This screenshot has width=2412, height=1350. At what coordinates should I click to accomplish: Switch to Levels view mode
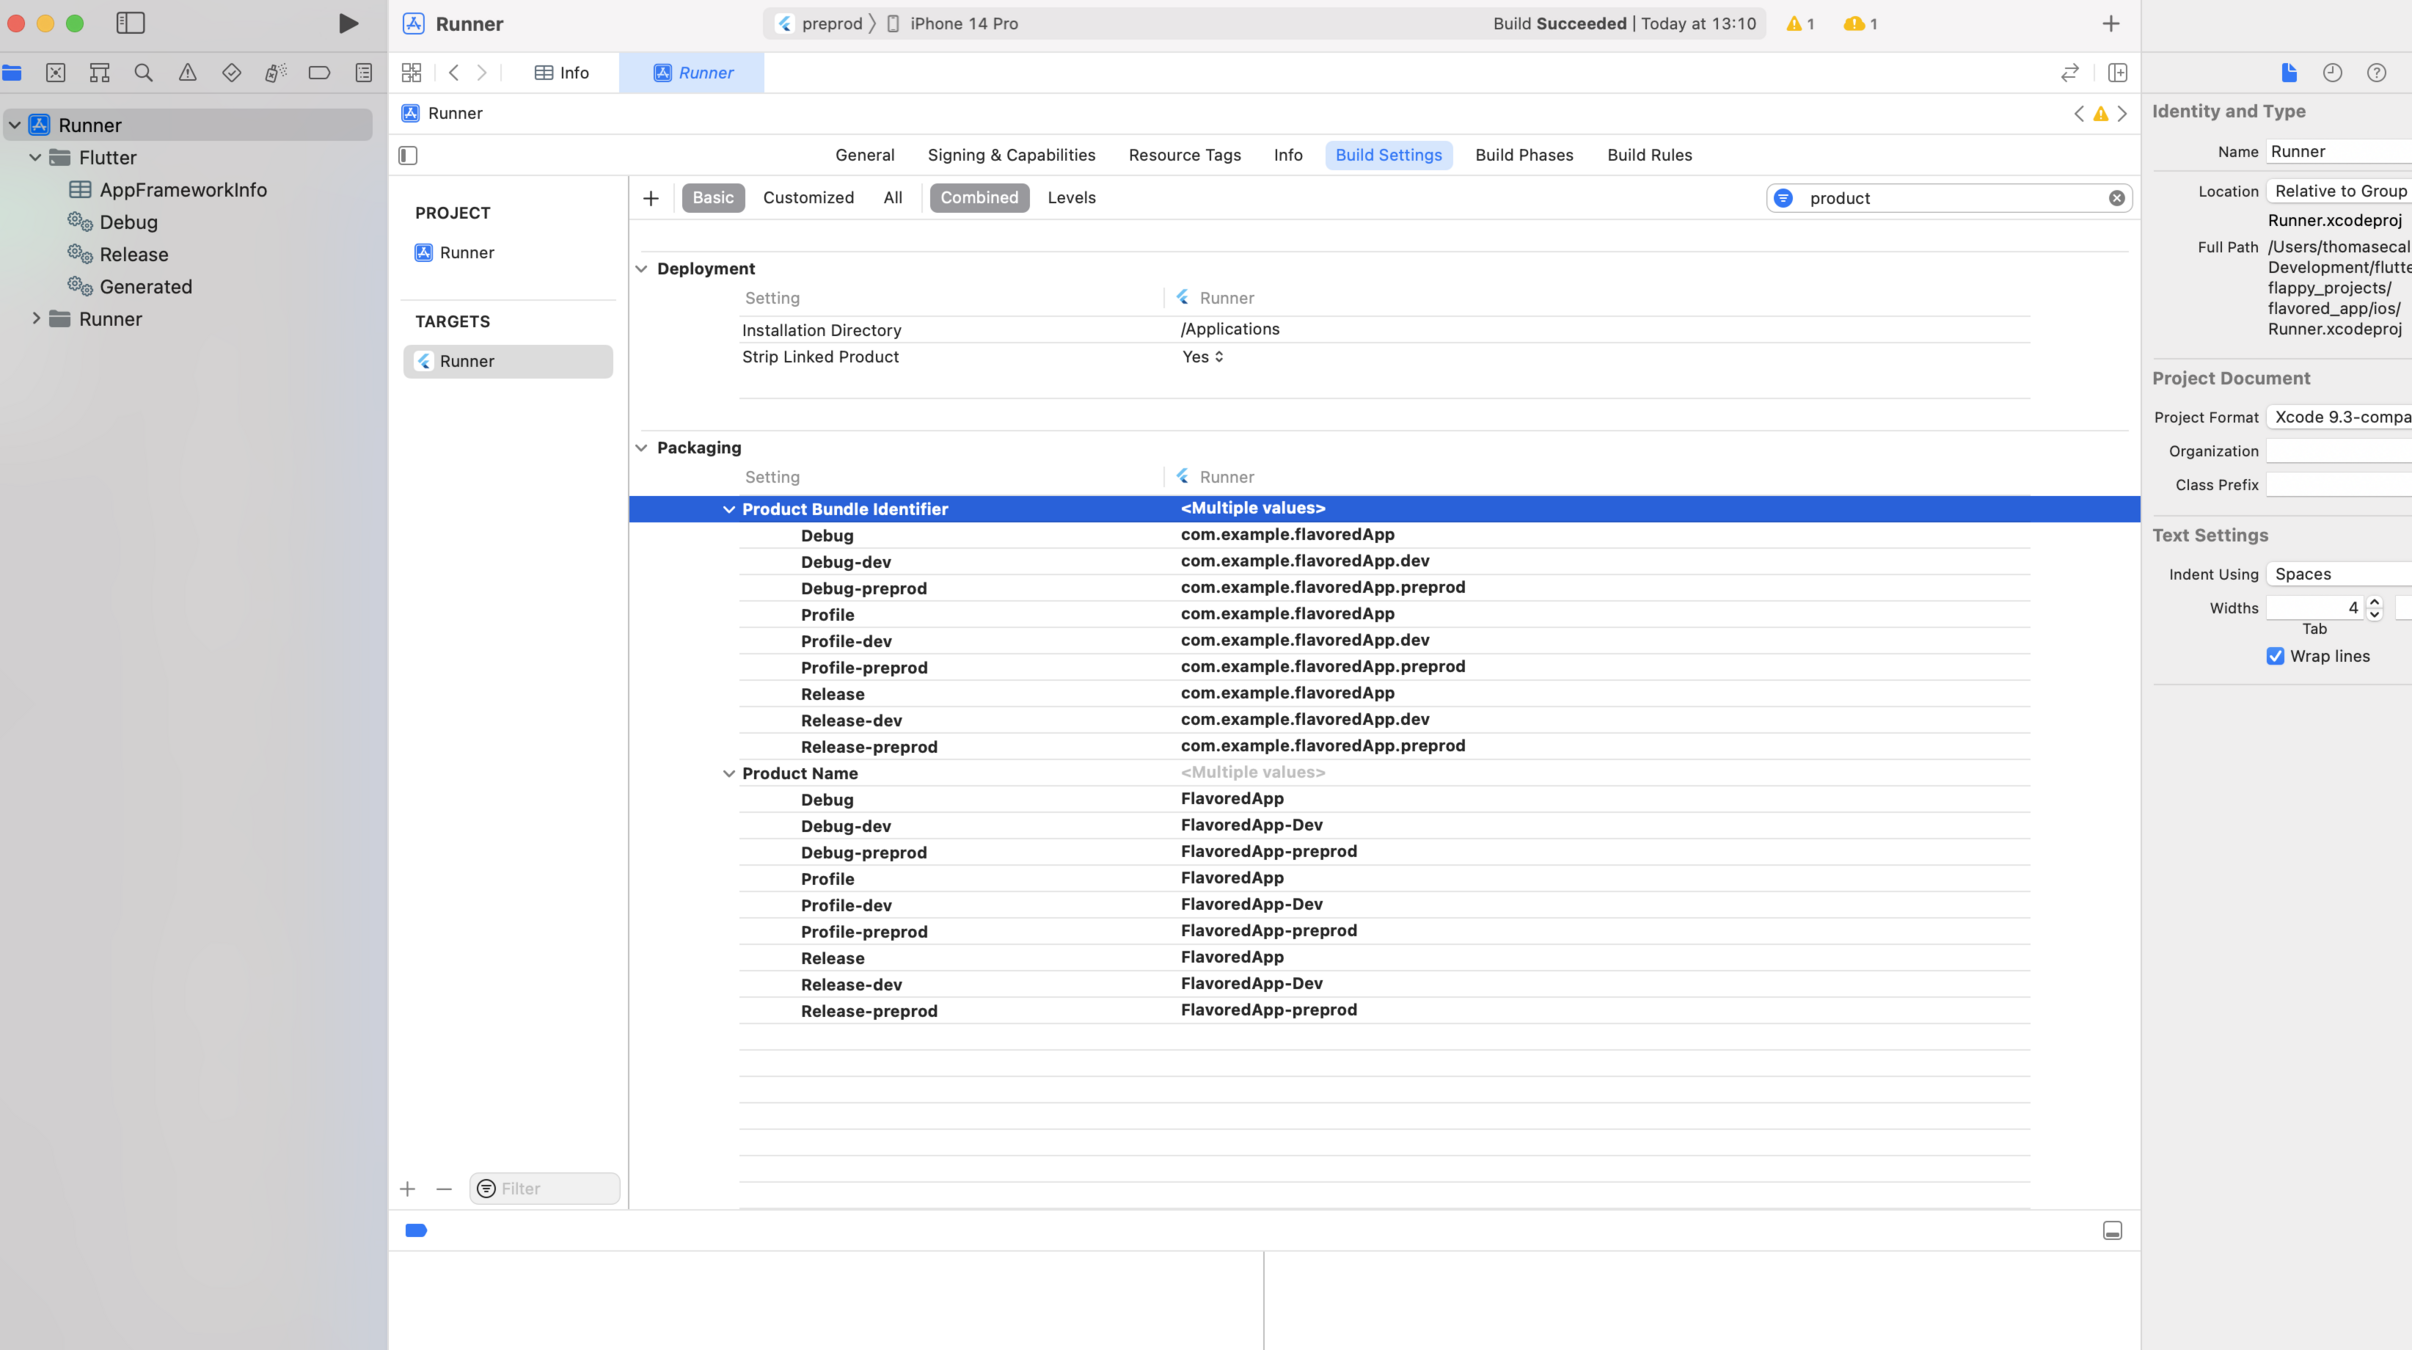coord(1071,198)
